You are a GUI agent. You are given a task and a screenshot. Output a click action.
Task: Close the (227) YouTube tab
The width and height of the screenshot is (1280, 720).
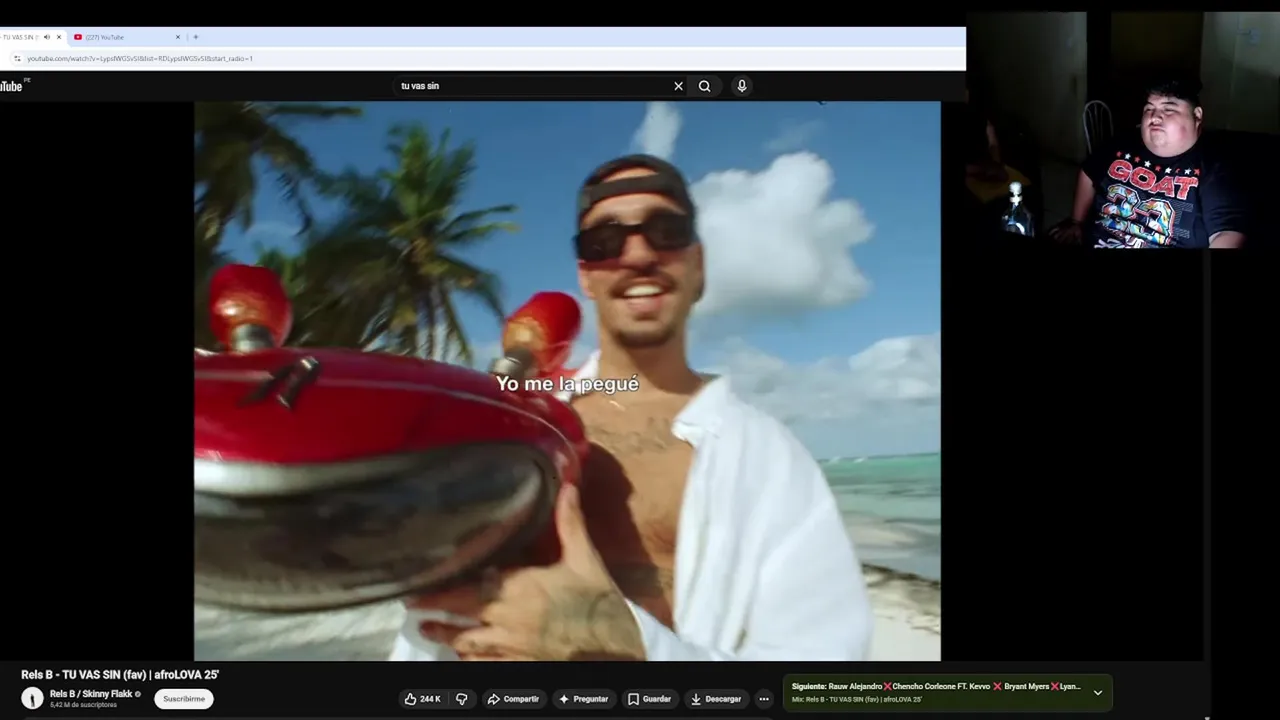click(x=178, y=37)
